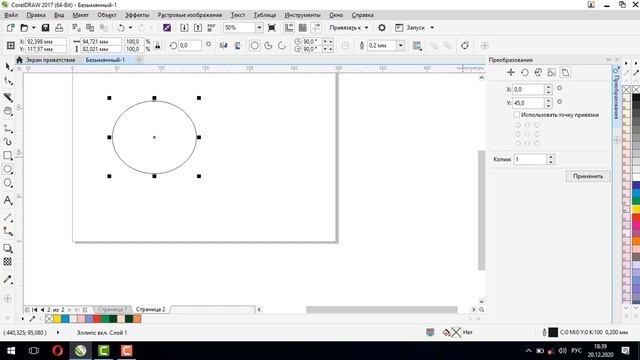Add a new document tab with plus
This screenshot has height=360, width=640.
coord(139,60)
